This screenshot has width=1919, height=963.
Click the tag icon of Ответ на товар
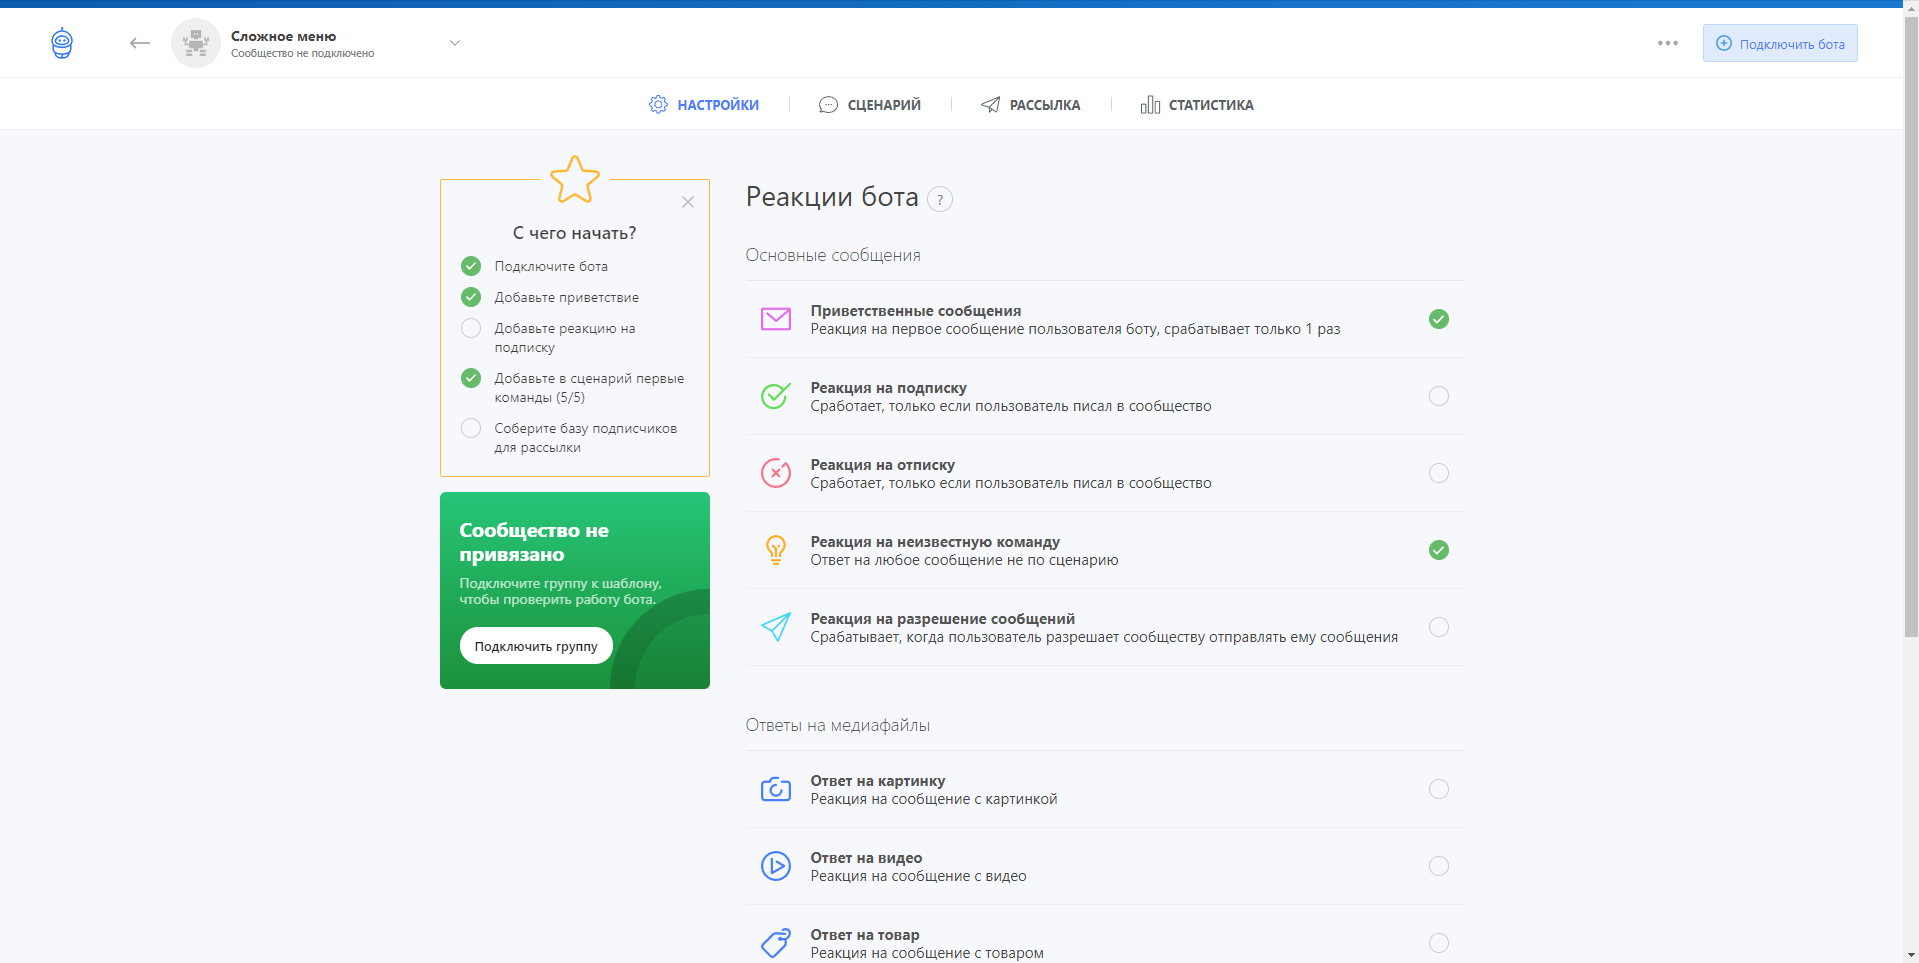click(x=776, y=943)
